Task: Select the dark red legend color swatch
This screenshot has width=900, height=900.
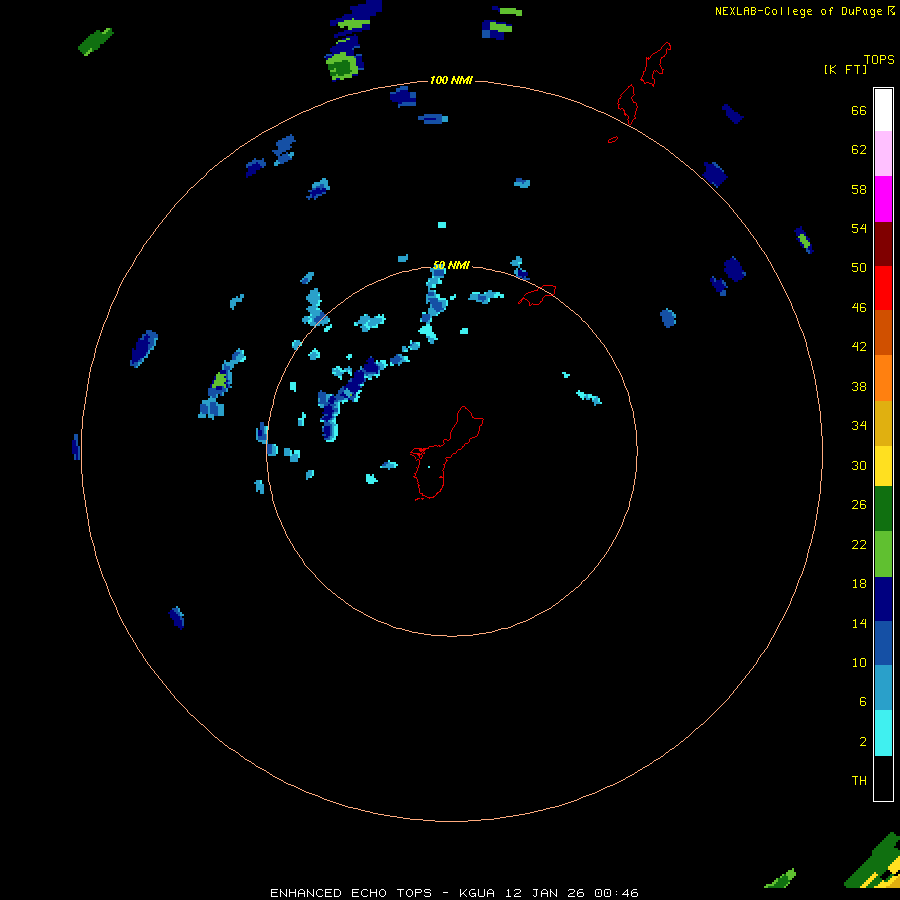Action: tap(883, 244)
